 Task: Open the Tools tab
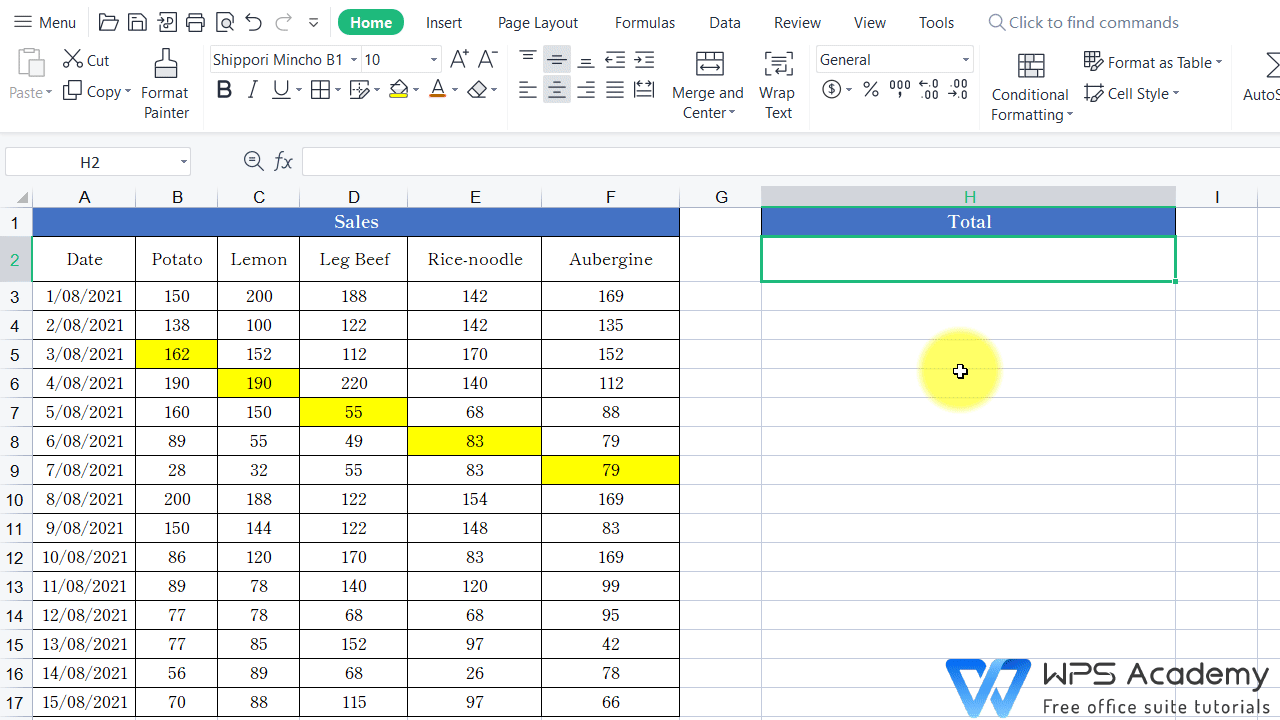(x=937, y=22)
